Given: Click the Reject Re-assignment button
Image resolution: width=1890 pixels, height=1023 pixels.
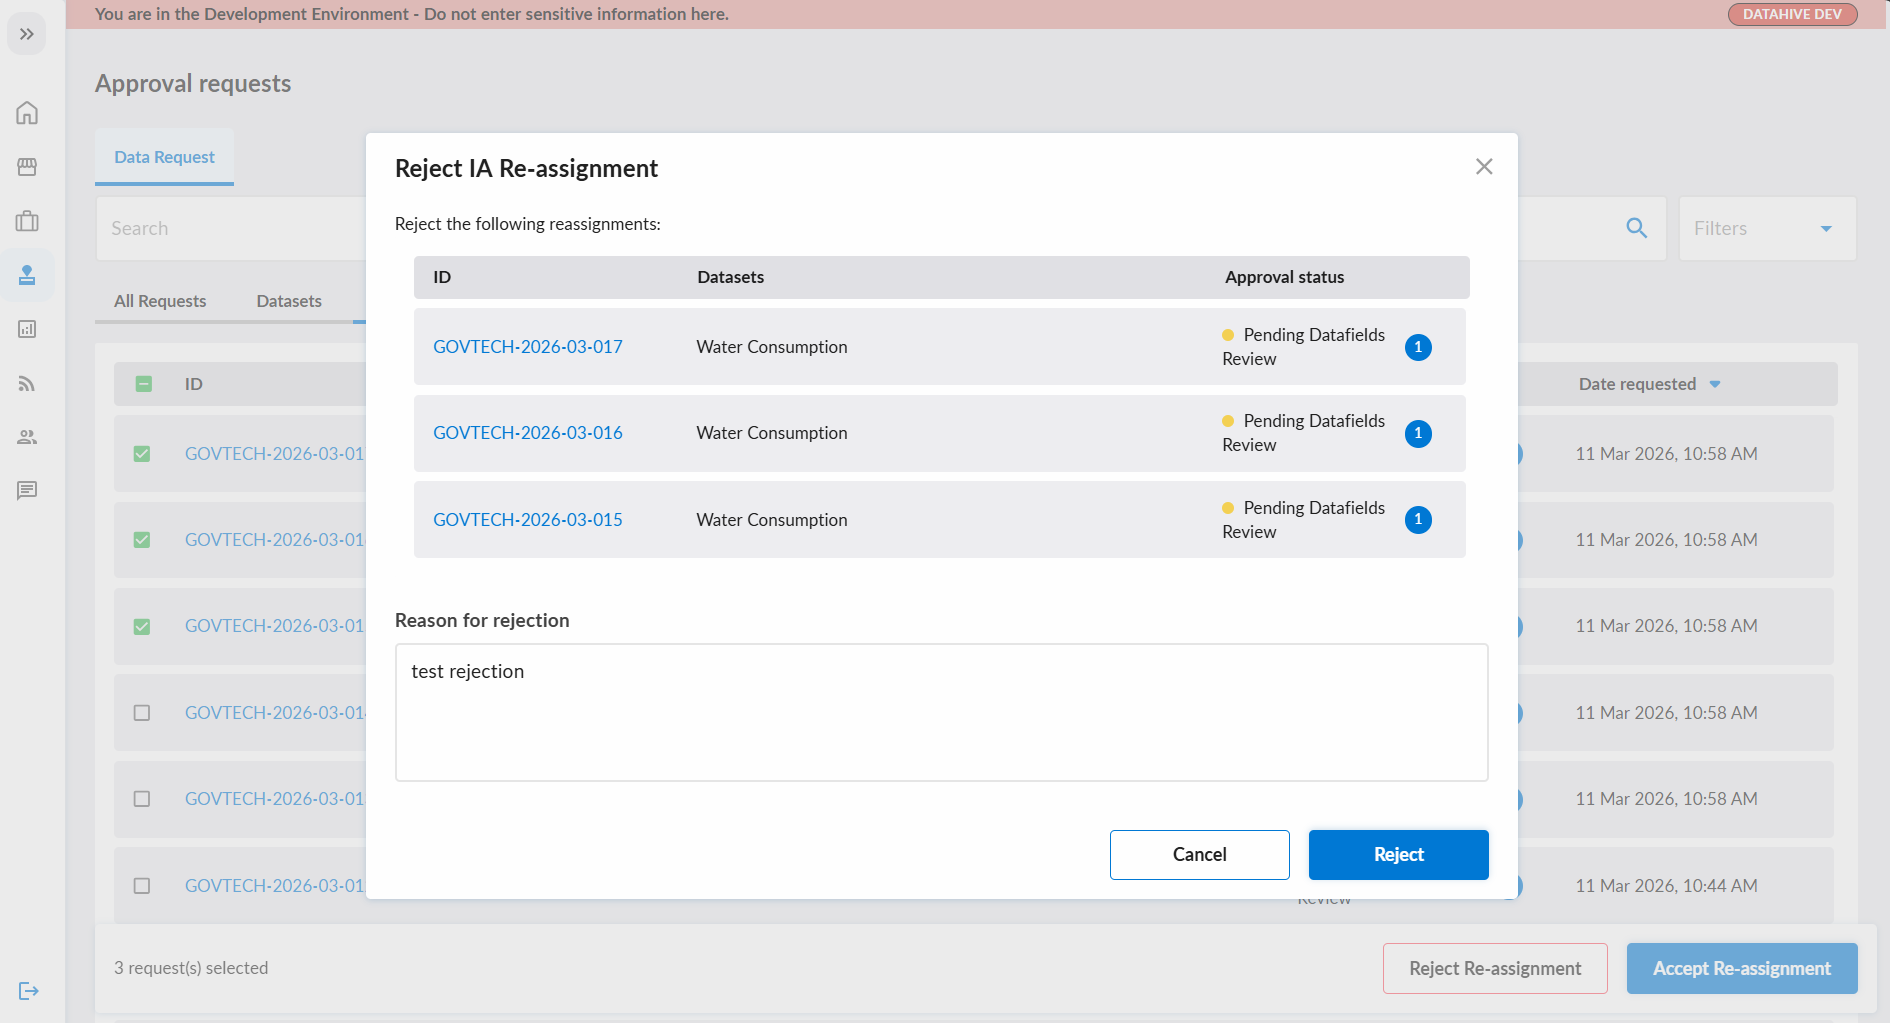Looking at the screenshot, I should [1495, 968].
